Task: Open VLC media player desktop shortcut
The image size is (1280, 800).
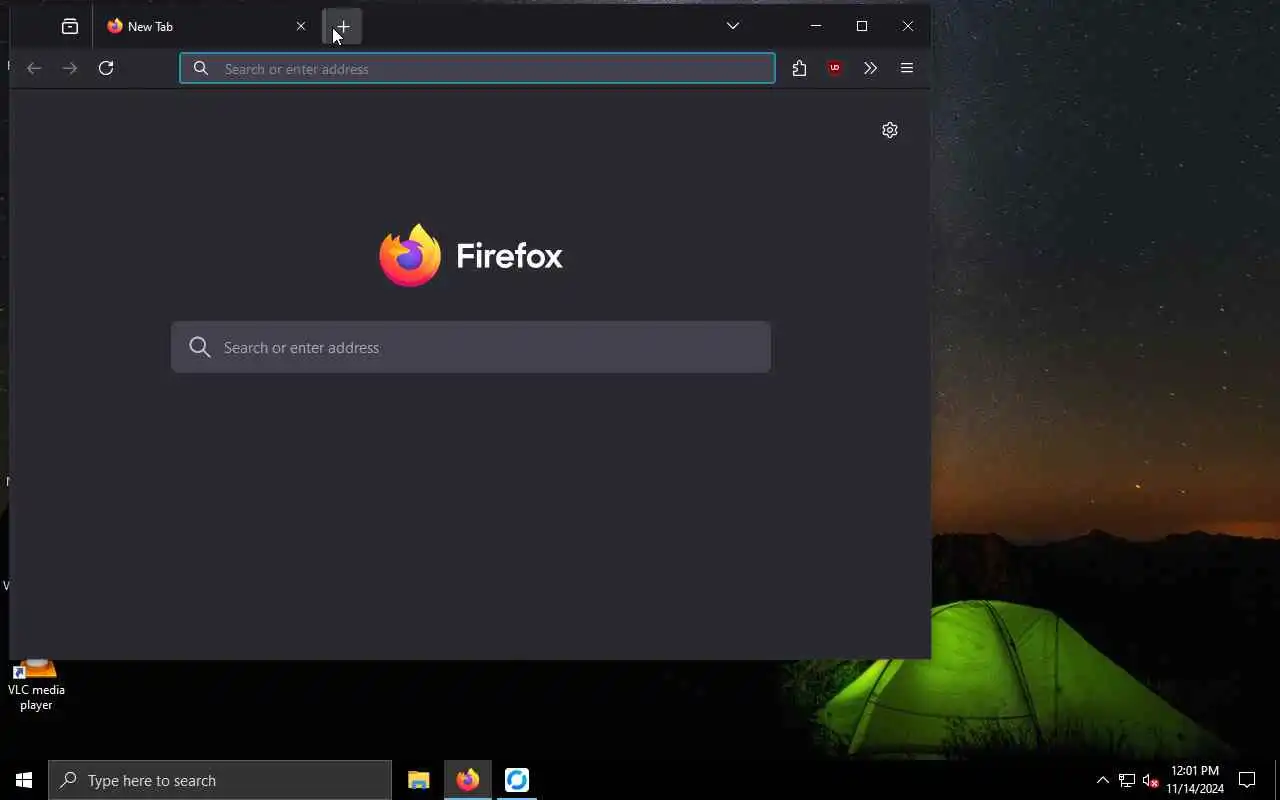Action: coord(36,686)
